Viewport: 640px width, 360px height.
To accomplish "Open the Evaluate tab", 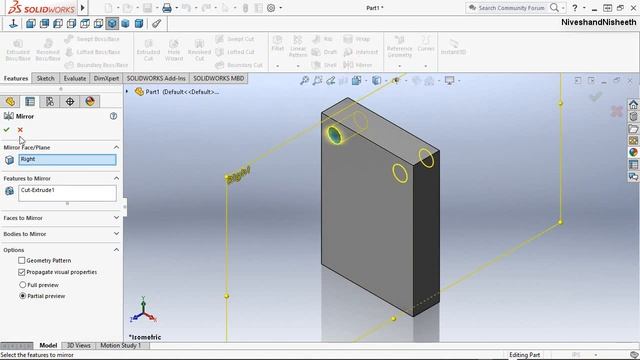I will pyautogui.click(x=75, y=78).
